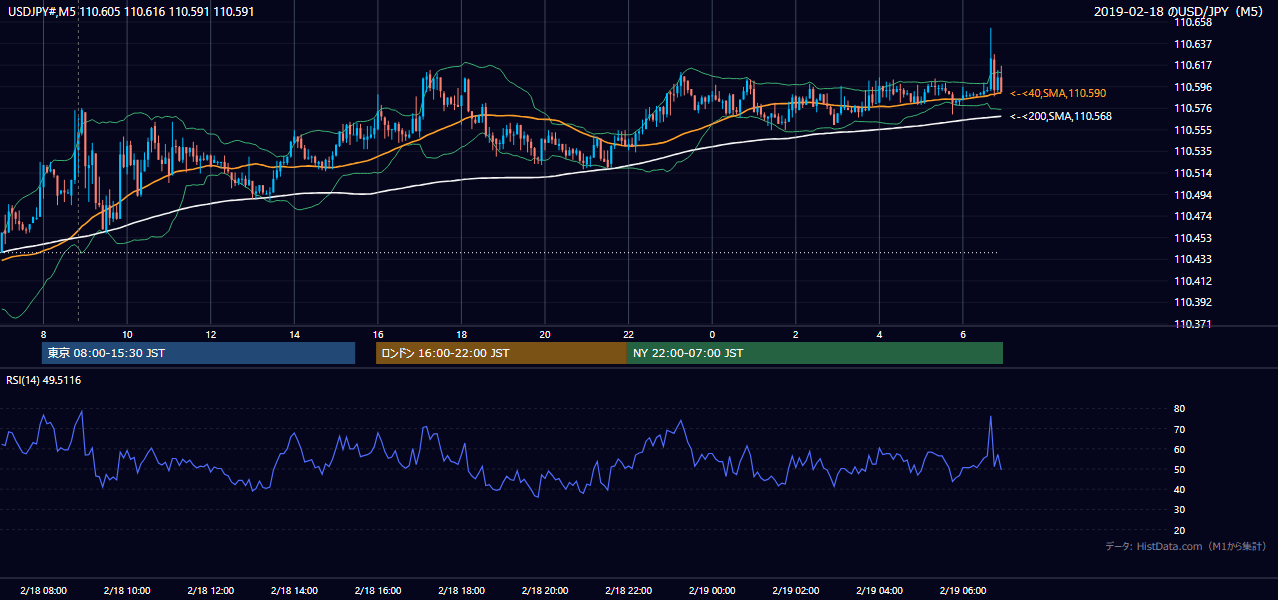Select the 東京 08:00-15:30 JST session bar

198,353
